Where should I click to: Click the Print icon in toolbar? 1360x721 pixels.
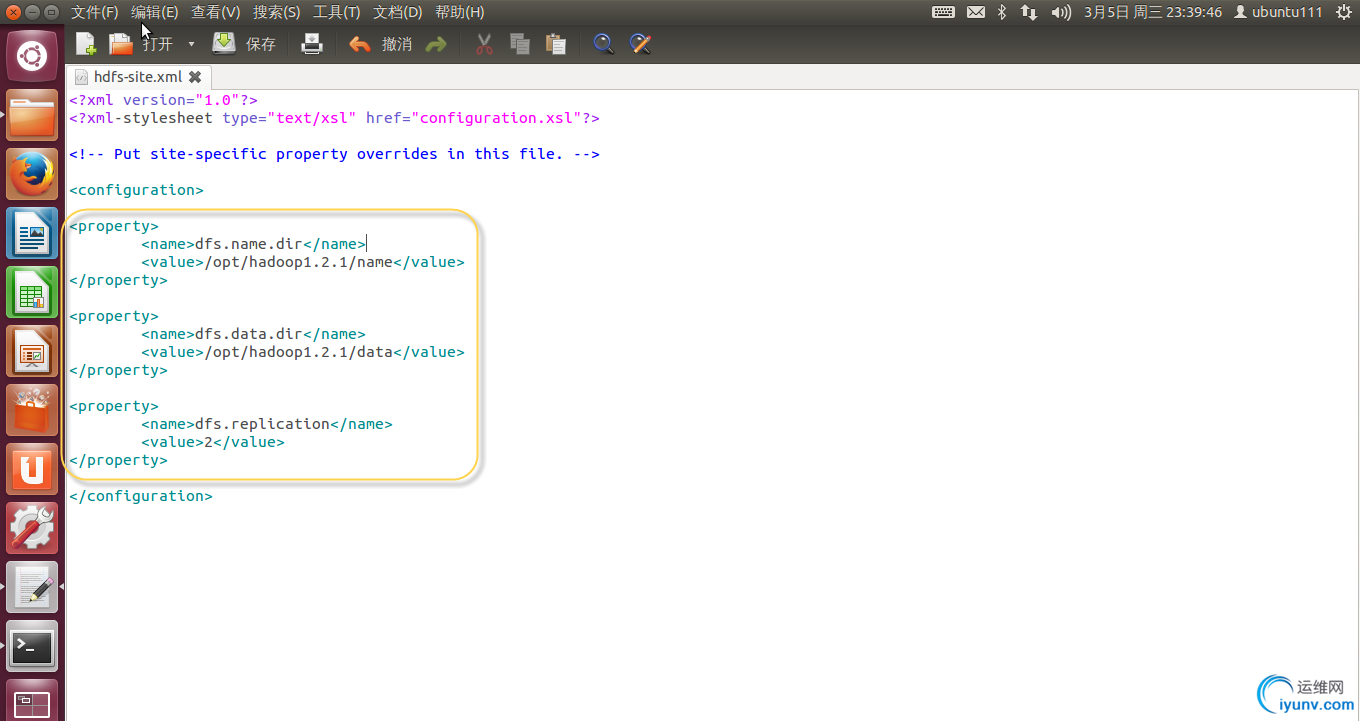[313, 44]
